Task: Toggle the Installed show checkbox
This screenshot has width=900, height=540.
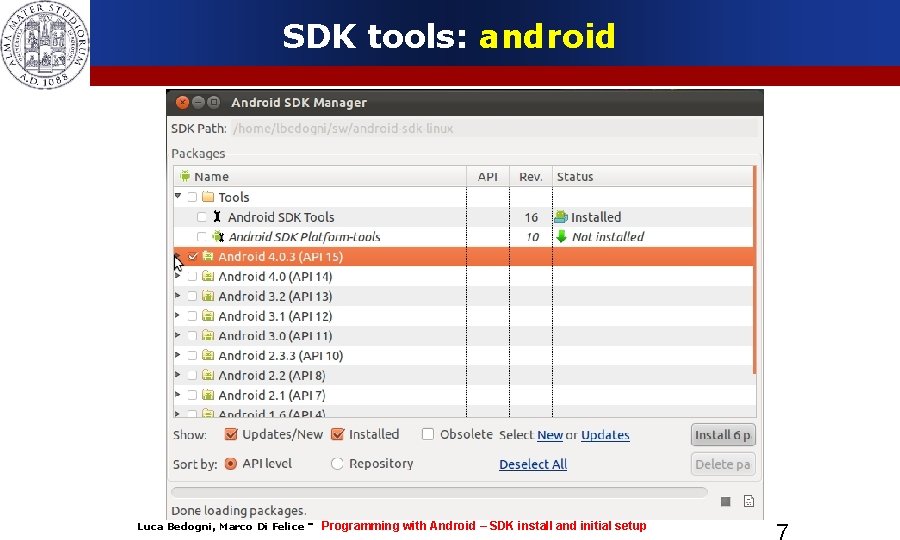Action: (338, 434)
